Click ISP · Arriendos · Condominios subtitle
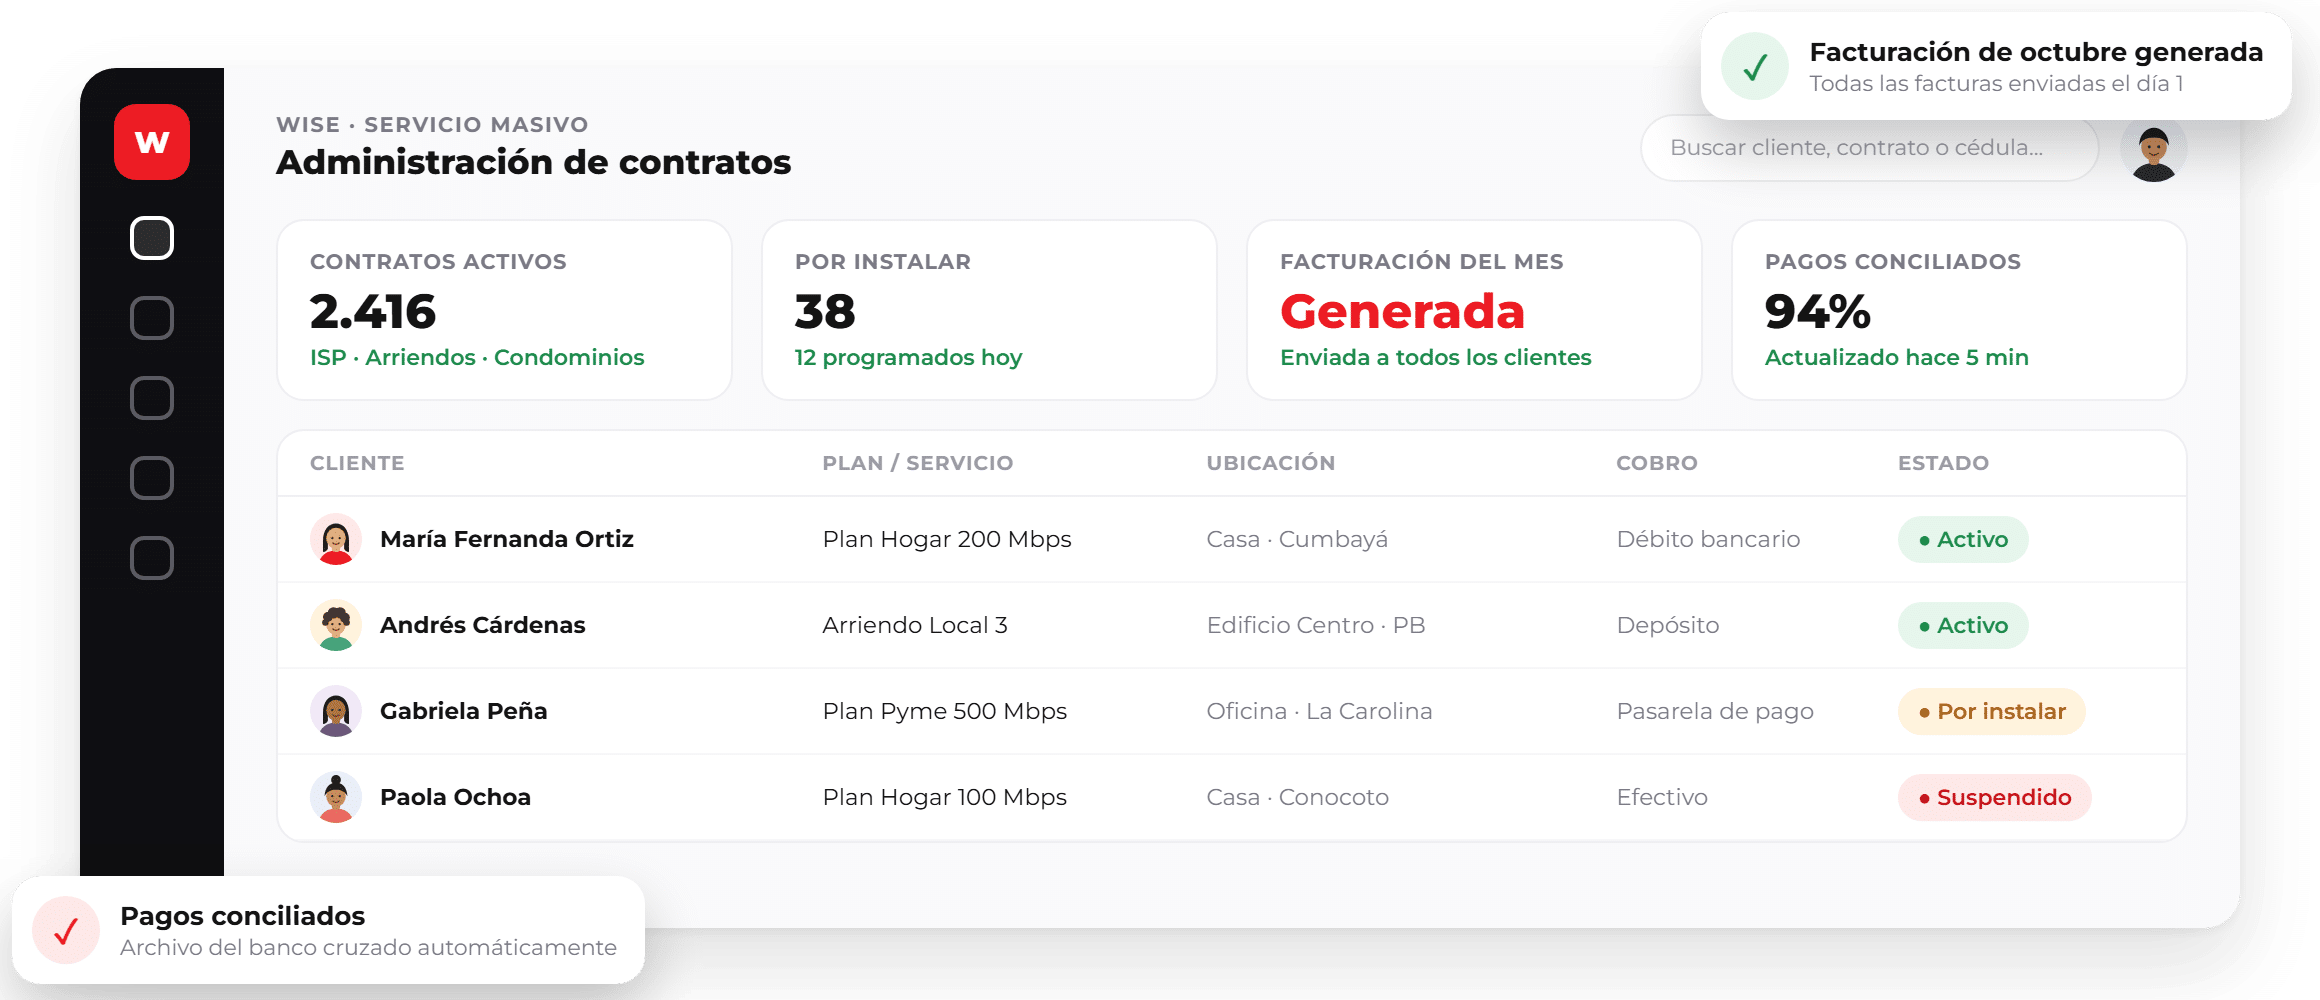 477,357
